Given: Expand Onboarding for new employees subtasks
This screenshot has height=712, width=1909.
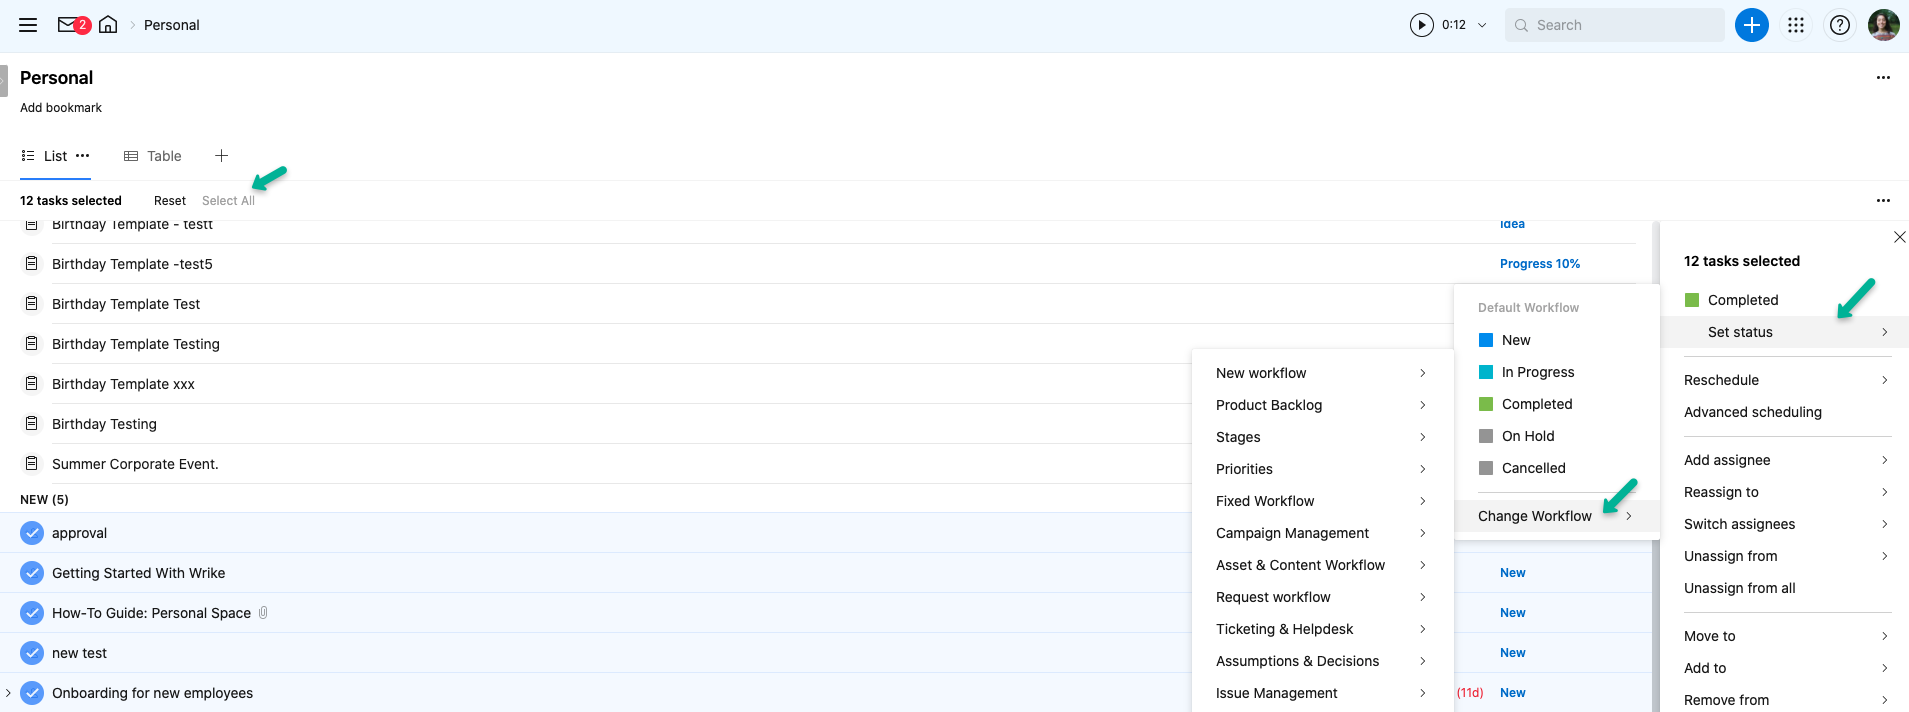Looking at the screenshot, I should pos(9,693).
